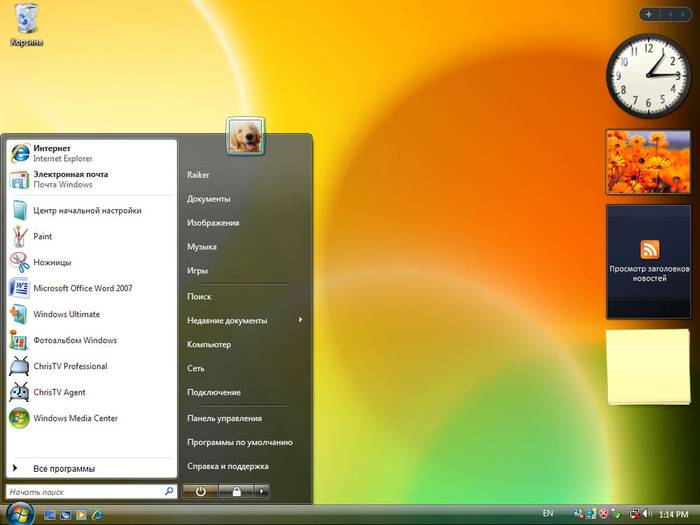Click the flower slideshow gadget thumbnail

(648, 161)
